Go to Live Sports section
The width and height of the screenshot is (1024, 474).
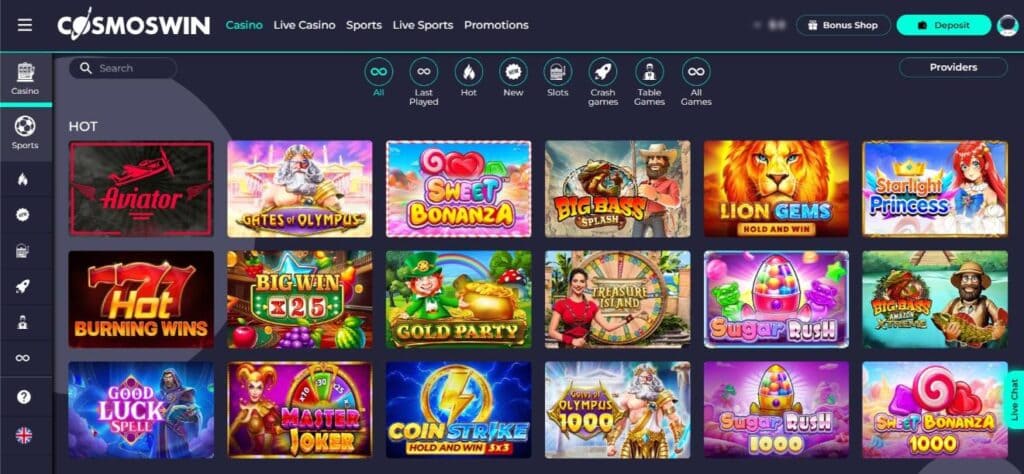[x=423, y=25]
